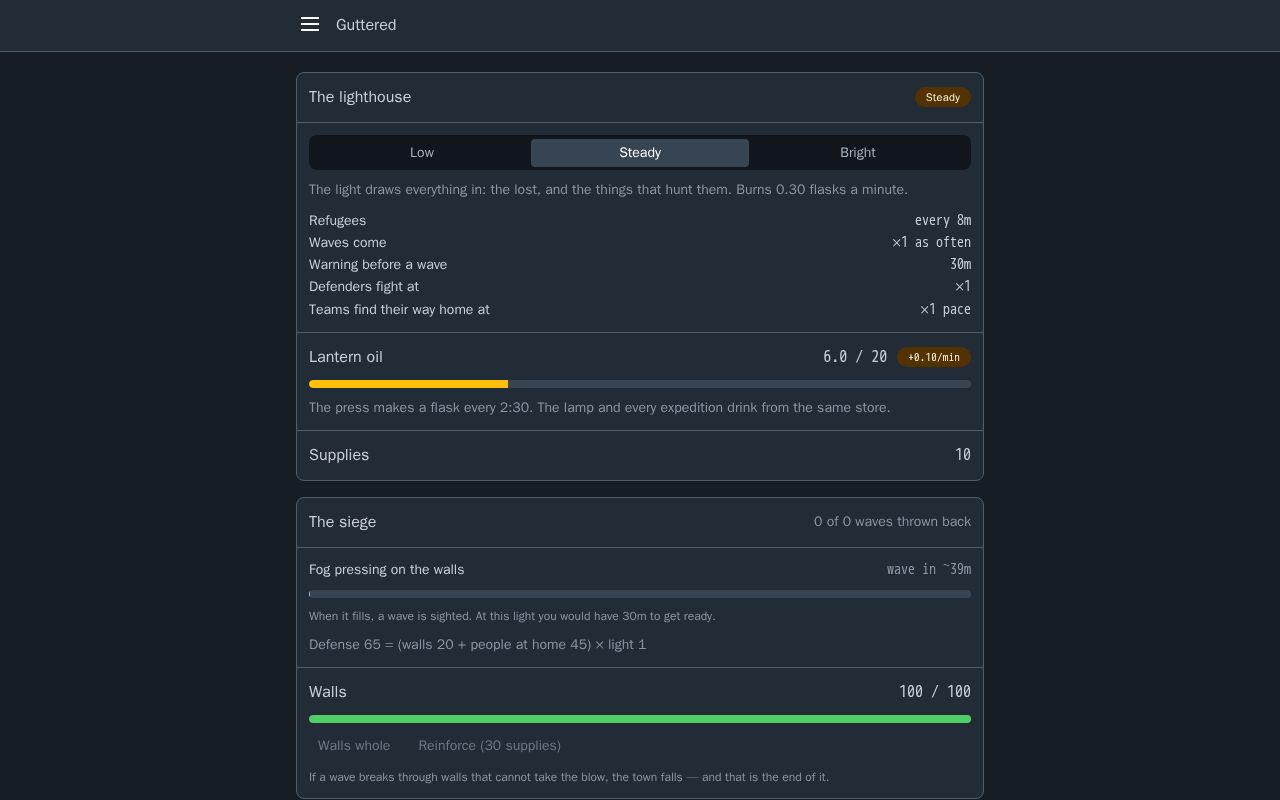The image size is (1280, 800).
Task: Click the 'The lighthouse' heading
Action: 360,97
